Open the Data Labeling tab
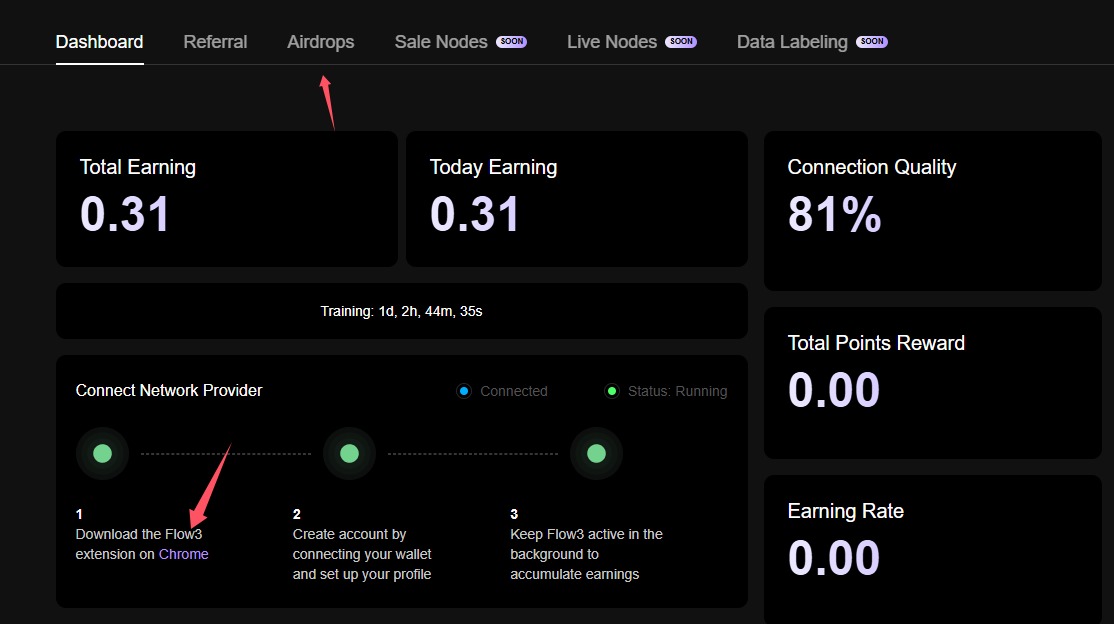 pyautogui.click(x=792, y=42)
